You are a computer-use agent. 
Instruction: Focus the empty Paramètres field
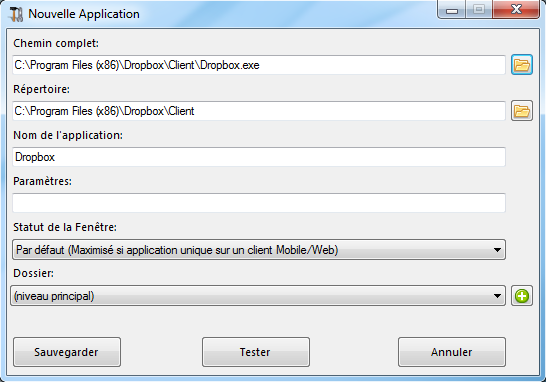(x=259, y=203)
